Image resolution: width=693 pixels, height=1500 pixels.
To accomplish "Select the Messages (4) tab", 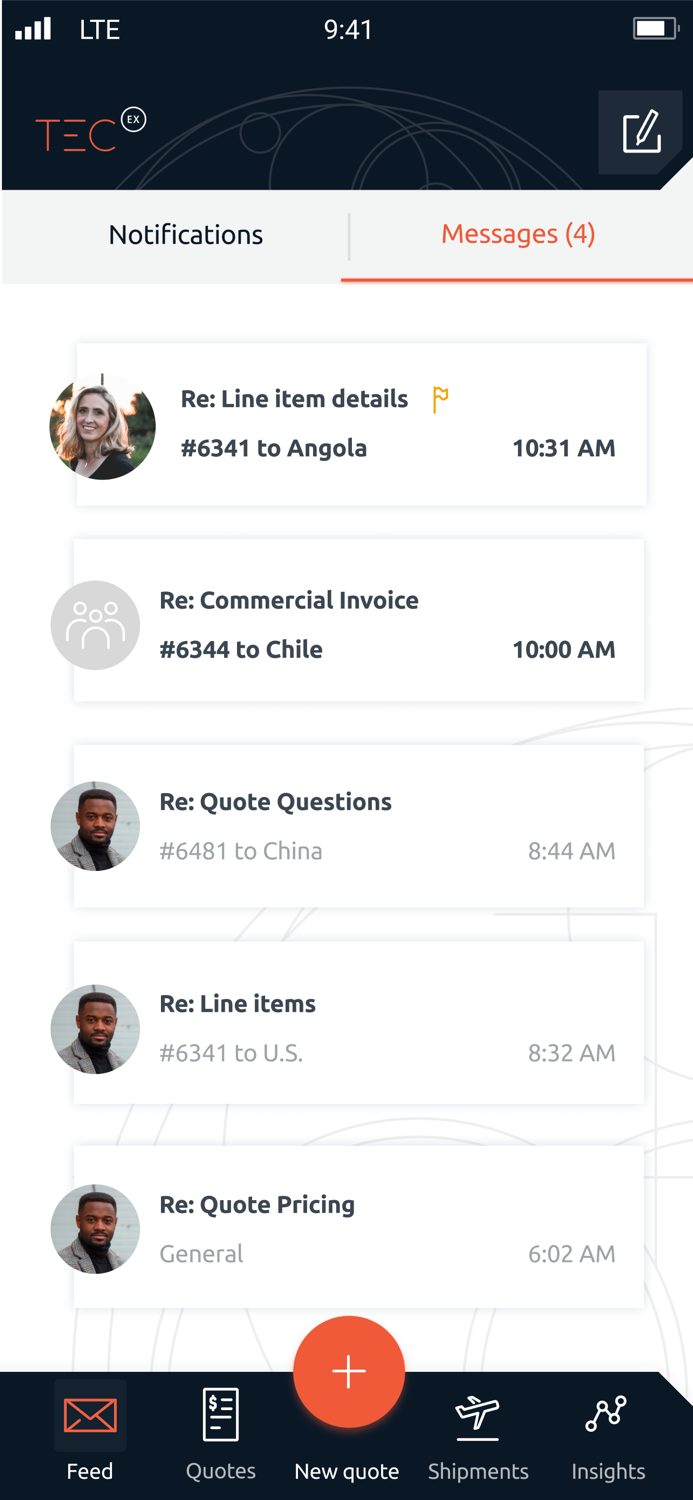I will pyautogui.click(x=518, y=235).
